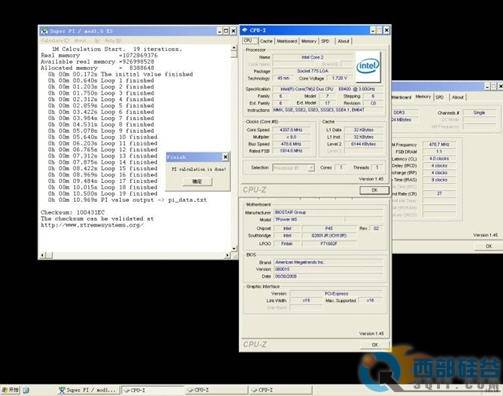The image size is (503, 396).
Task: Click the 'BIOSTAR Group' manufacturer field
Action: (x=329, y=212)
